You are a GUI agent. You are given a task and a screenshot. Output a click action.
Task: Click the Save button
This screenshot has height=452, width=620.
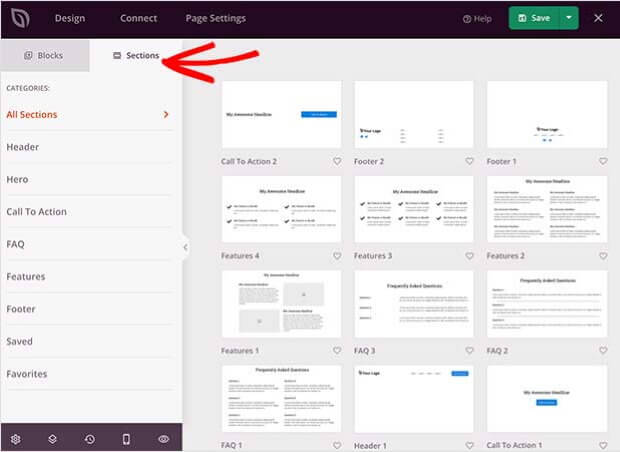[534, 18]
